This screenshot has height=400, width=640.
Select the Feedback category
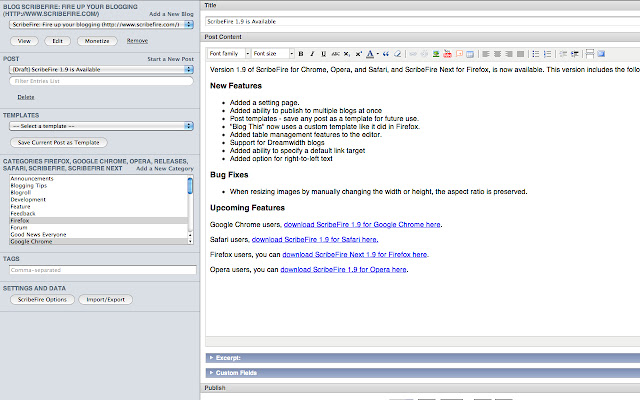(98, 213)
